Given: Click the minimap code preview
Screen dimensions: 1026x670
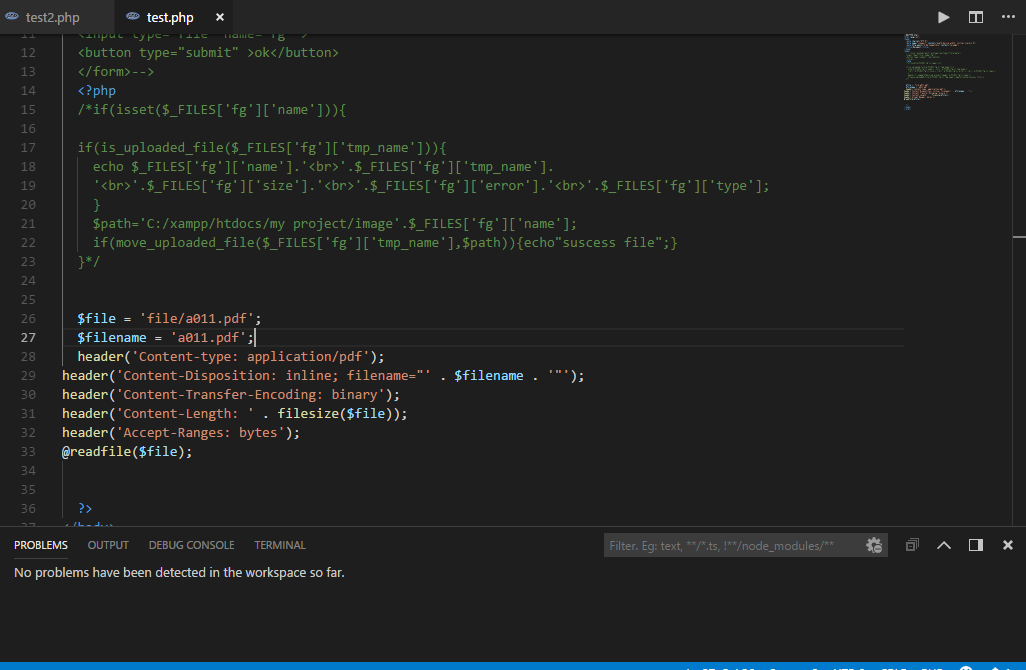Looking at the screenshot, I should point(949,71).
